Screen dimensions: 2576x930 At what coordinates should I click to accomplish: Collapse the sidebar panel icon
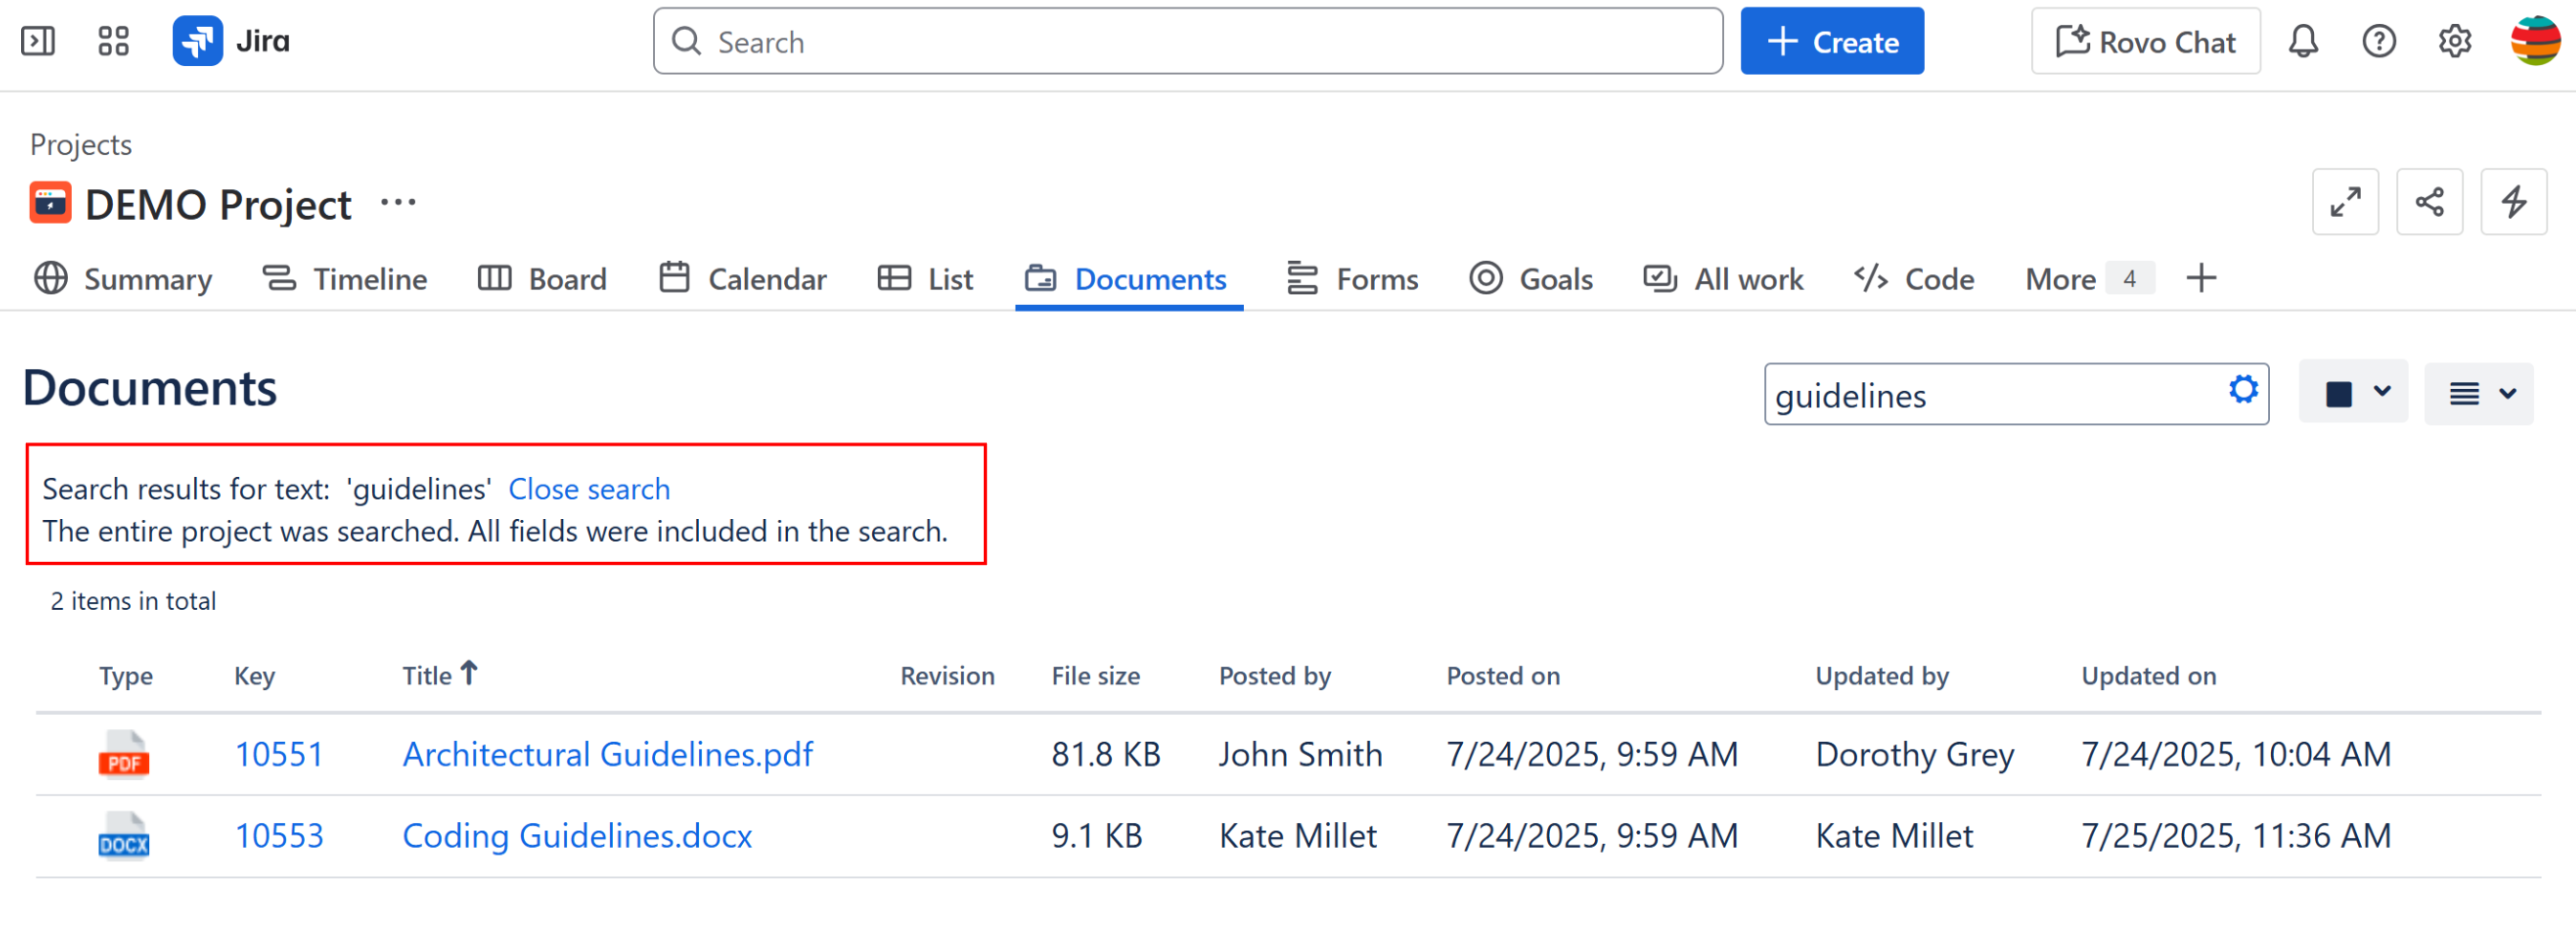(38, 41)
